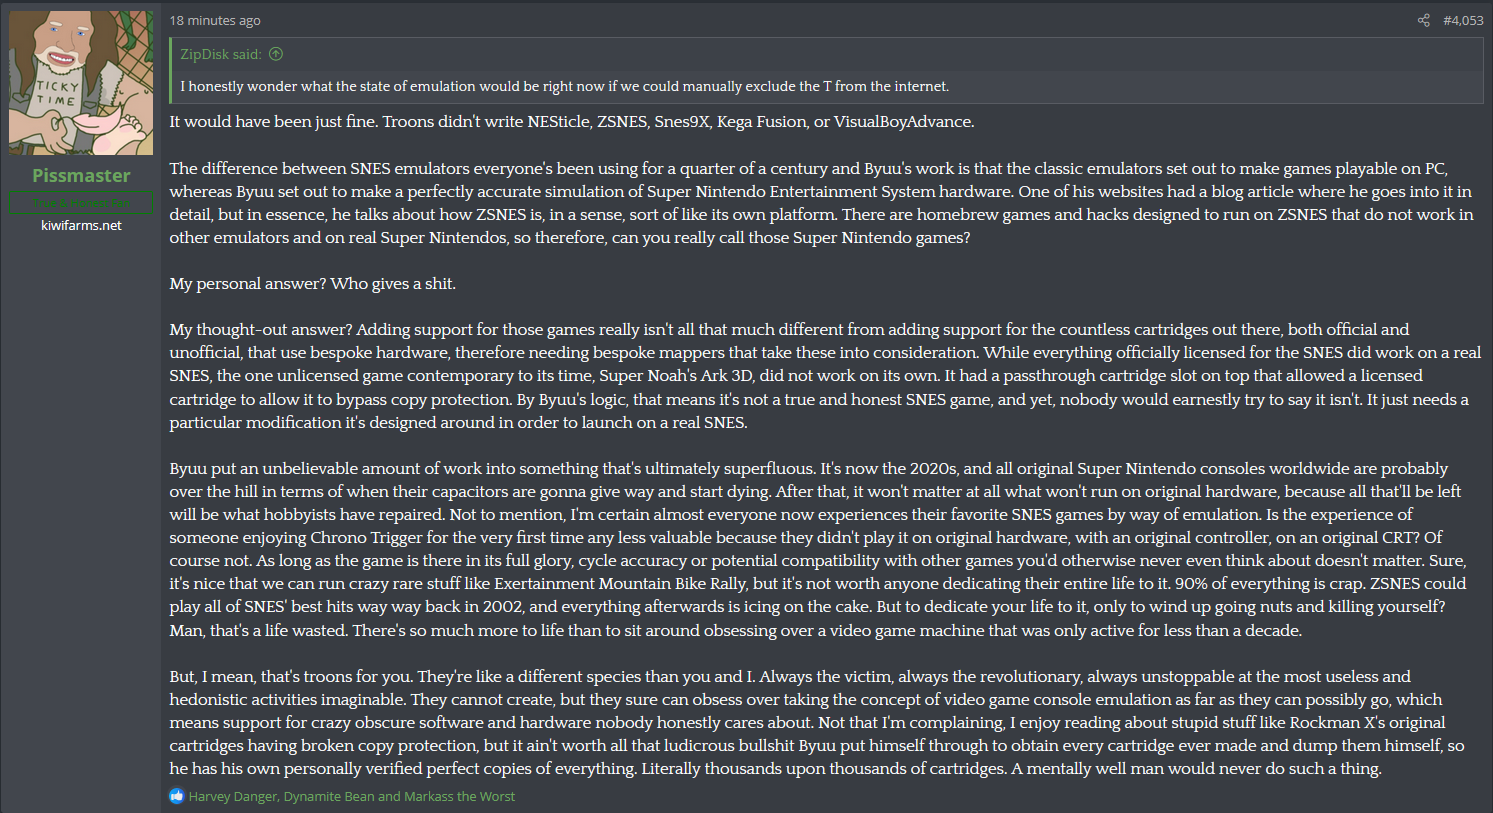Open Markass the Worst's profile from the reactions

click(x=459, y=796)
